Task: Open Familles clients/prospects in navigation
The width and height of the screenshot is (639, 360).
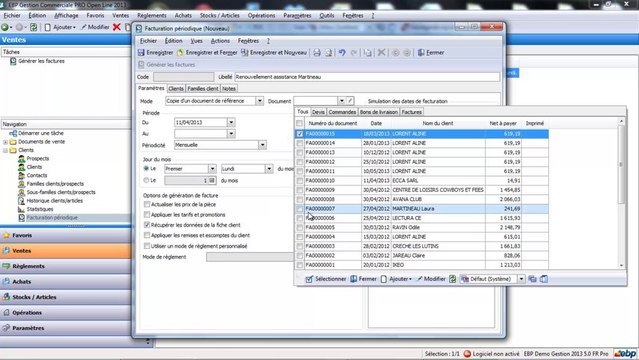Action: point(55,184)
